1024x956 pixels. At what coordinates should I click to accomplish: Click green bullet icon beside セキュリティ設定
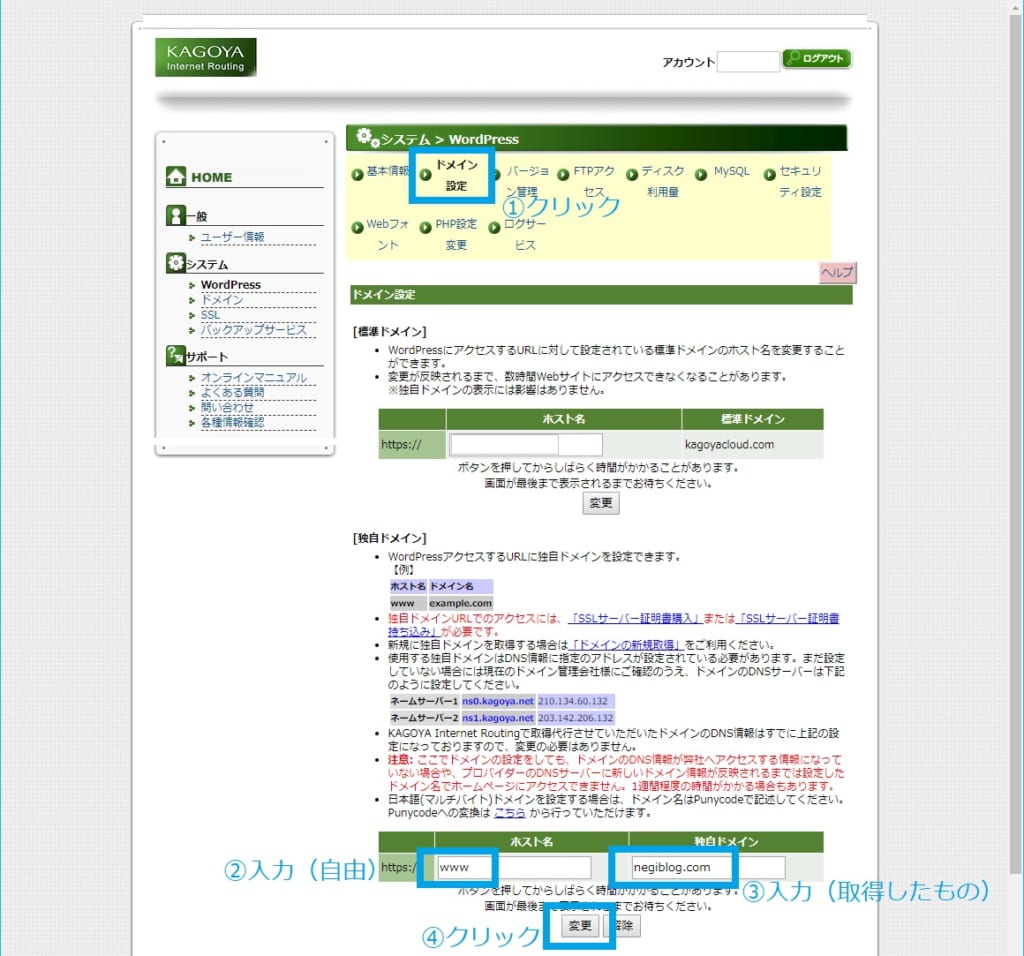click(769, 175)
